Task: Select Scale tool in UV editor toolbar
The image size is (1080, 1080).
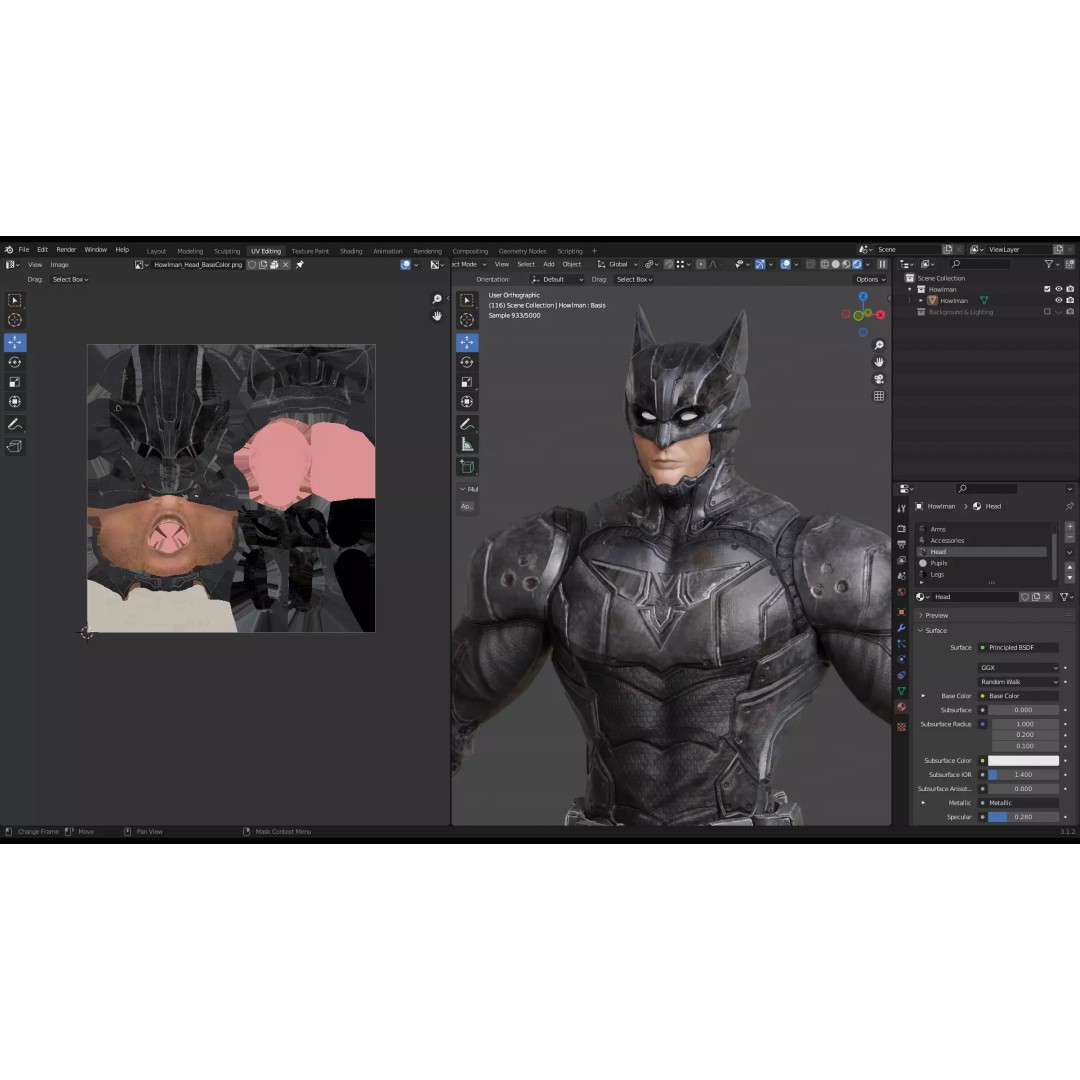Action: (14, 382)
